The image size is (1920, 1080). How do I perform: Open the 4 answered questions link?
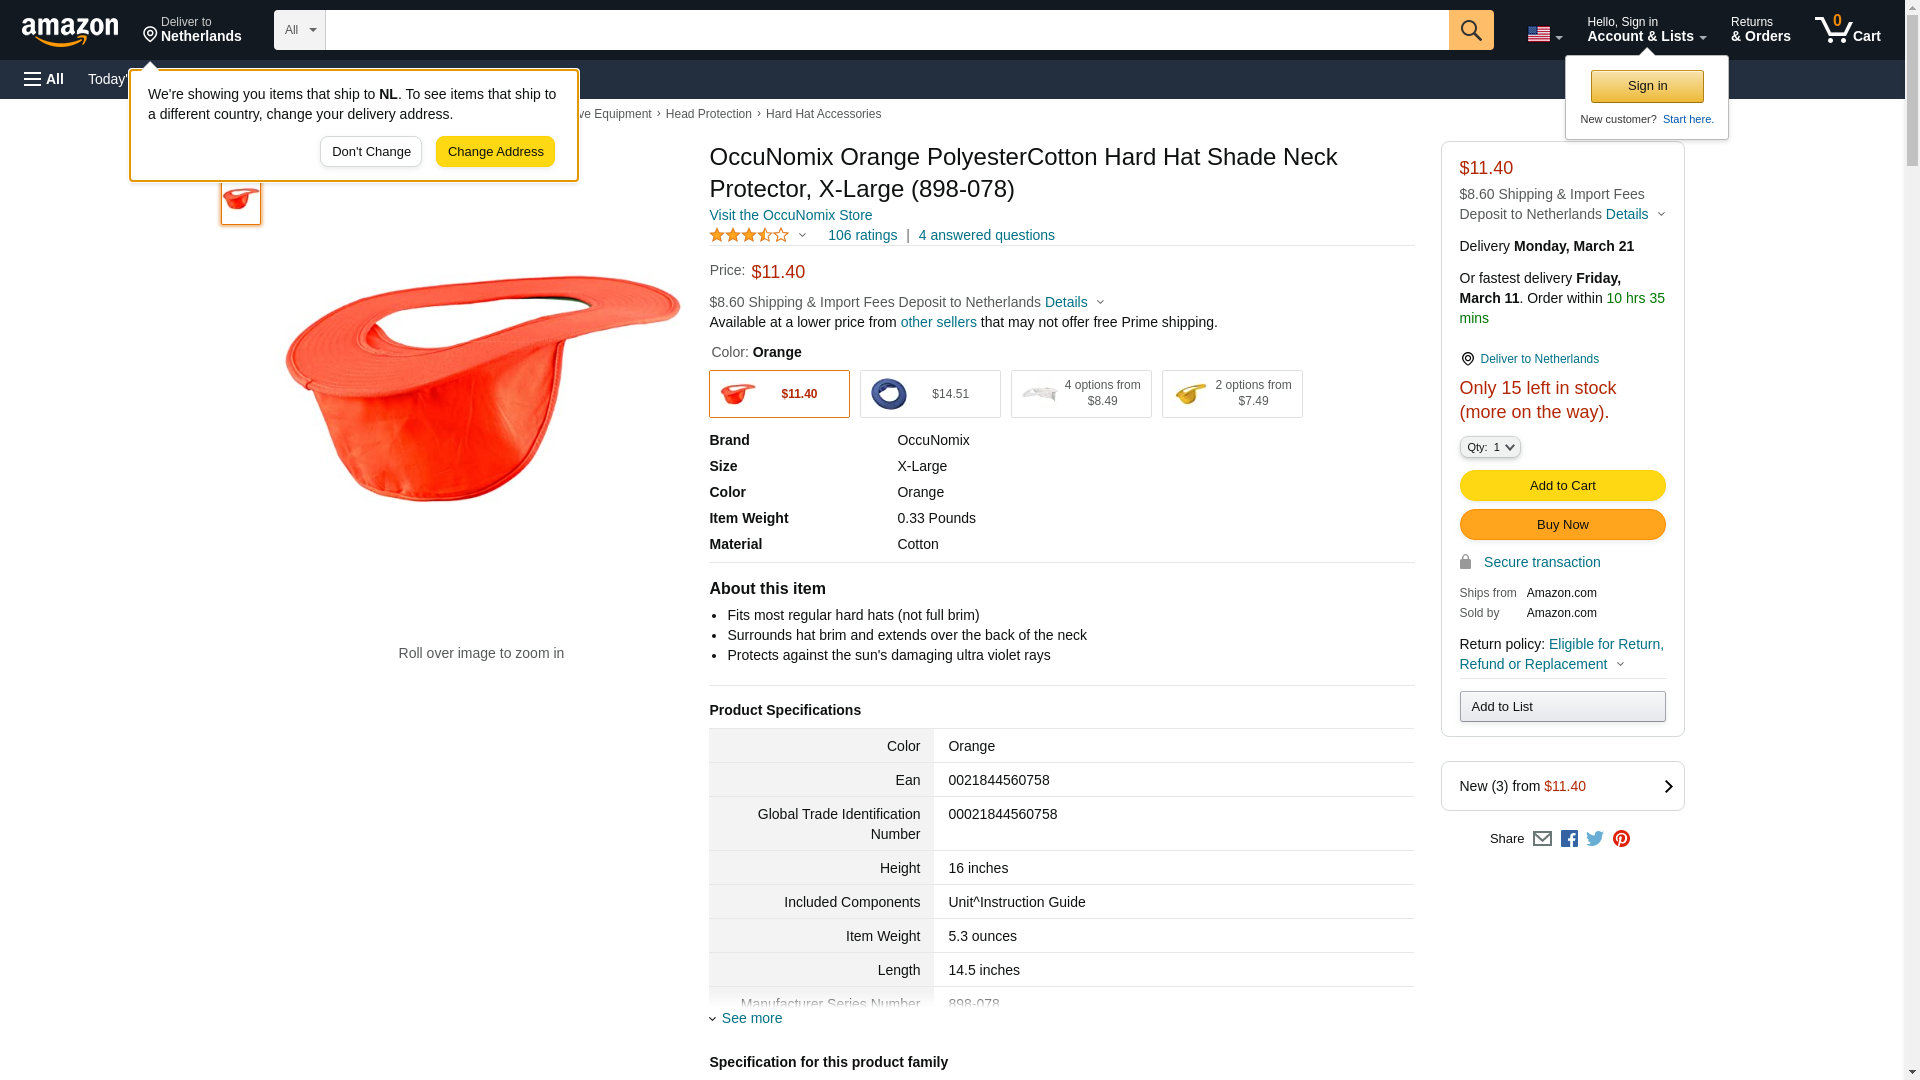[x=986, y=236]
